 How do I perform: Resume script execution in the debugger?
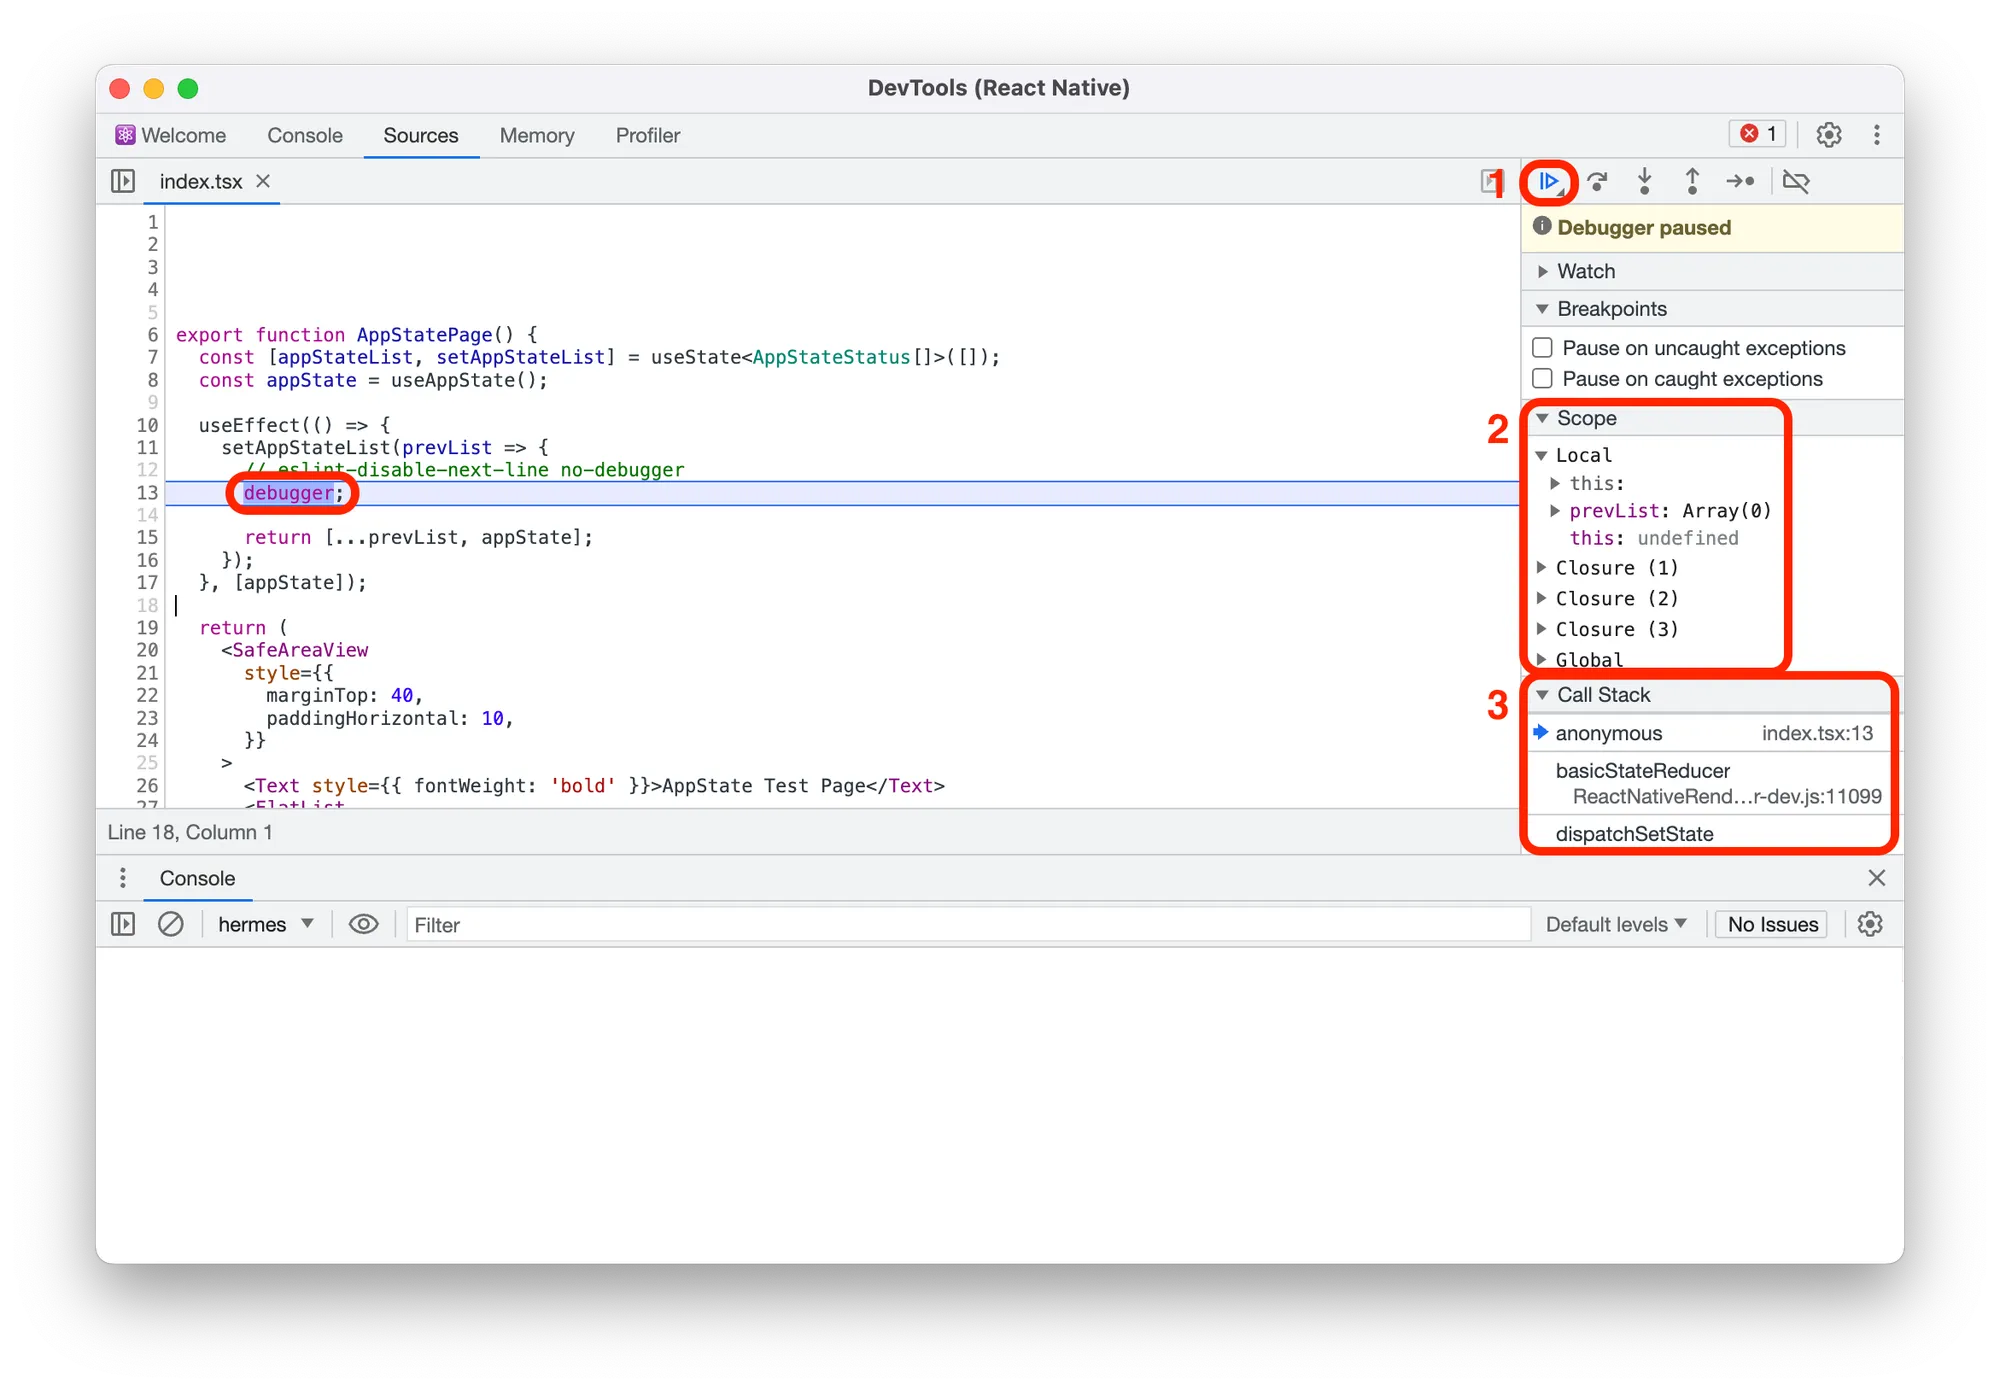(1547, 181)
